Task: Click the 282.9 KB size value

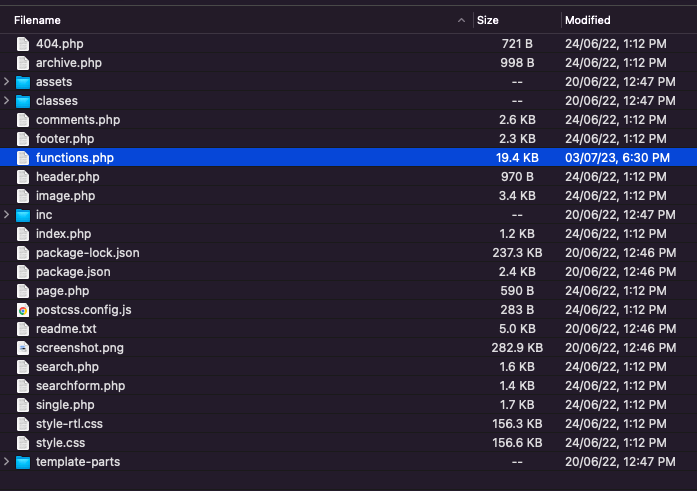Action: coord(517,348)
